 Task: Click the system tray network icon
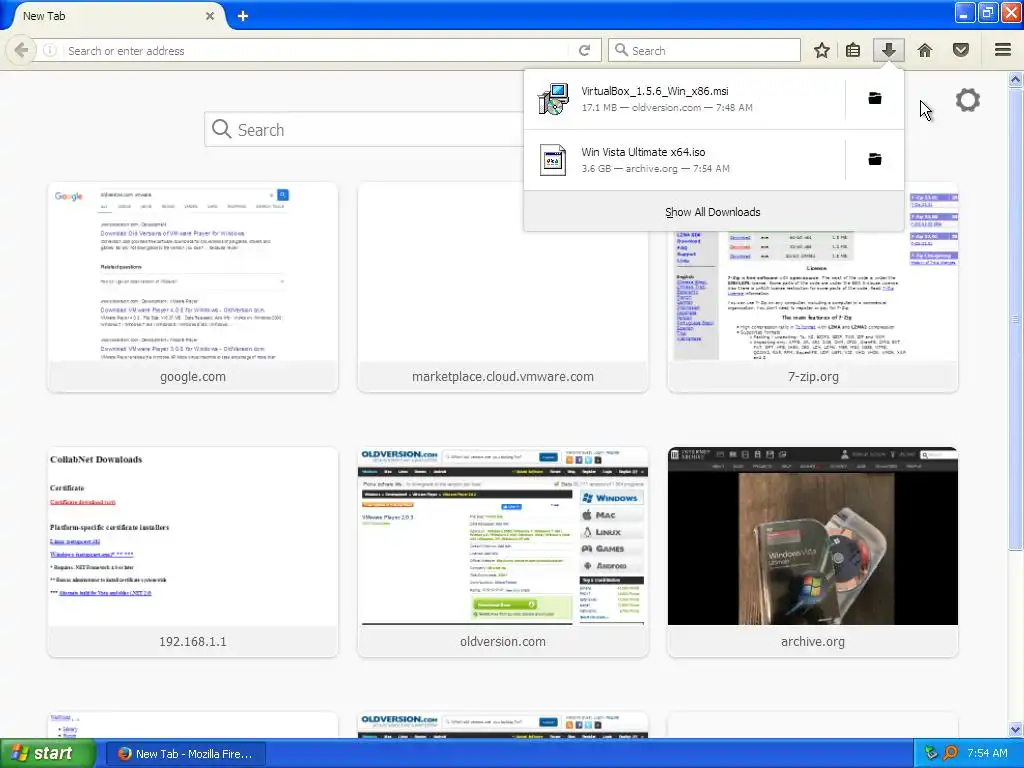pyautogui.click(x=931, y=753)
